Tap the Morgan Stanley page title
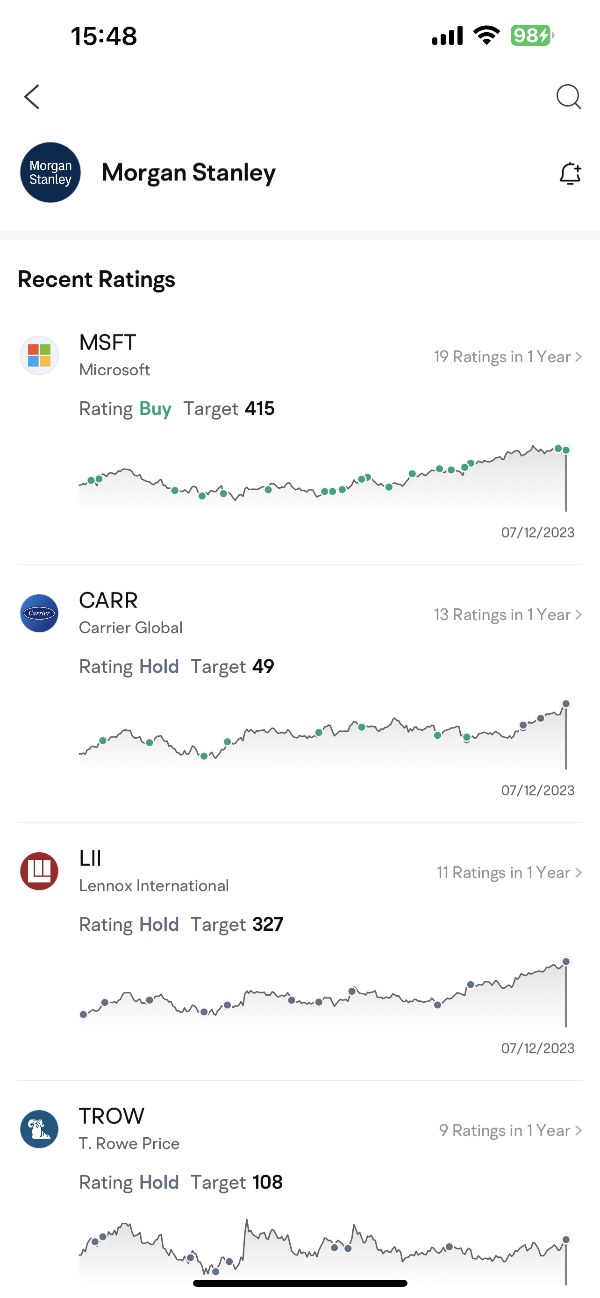Image resolution: width=600 pixels, height=1298 pixels. click(x=188, y=173)
